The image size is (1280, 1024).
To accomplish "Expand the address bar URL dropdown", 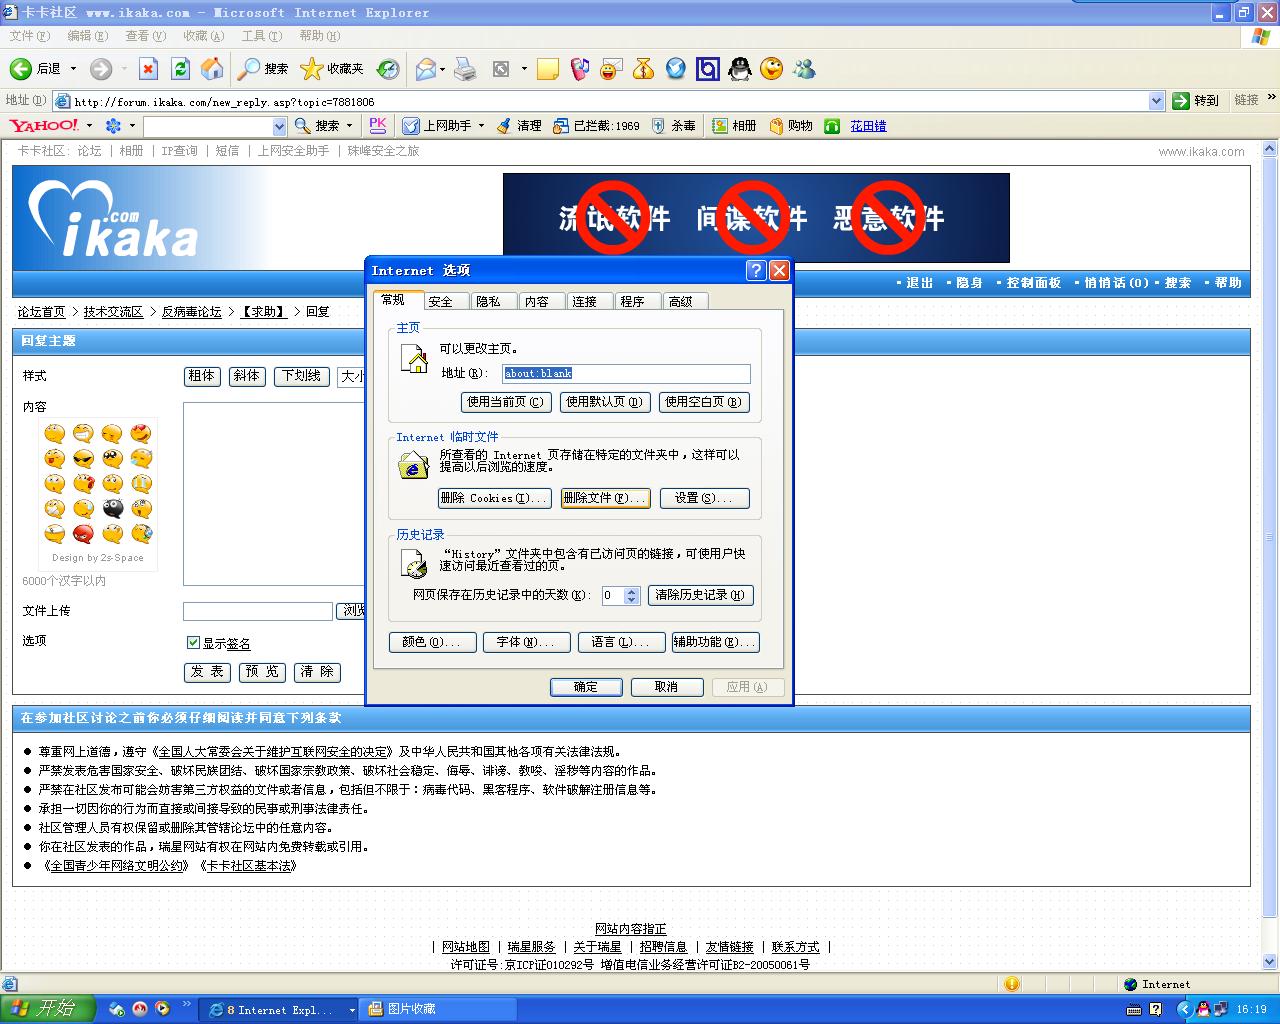I will pyautogui.click(x=1156, y=100).
